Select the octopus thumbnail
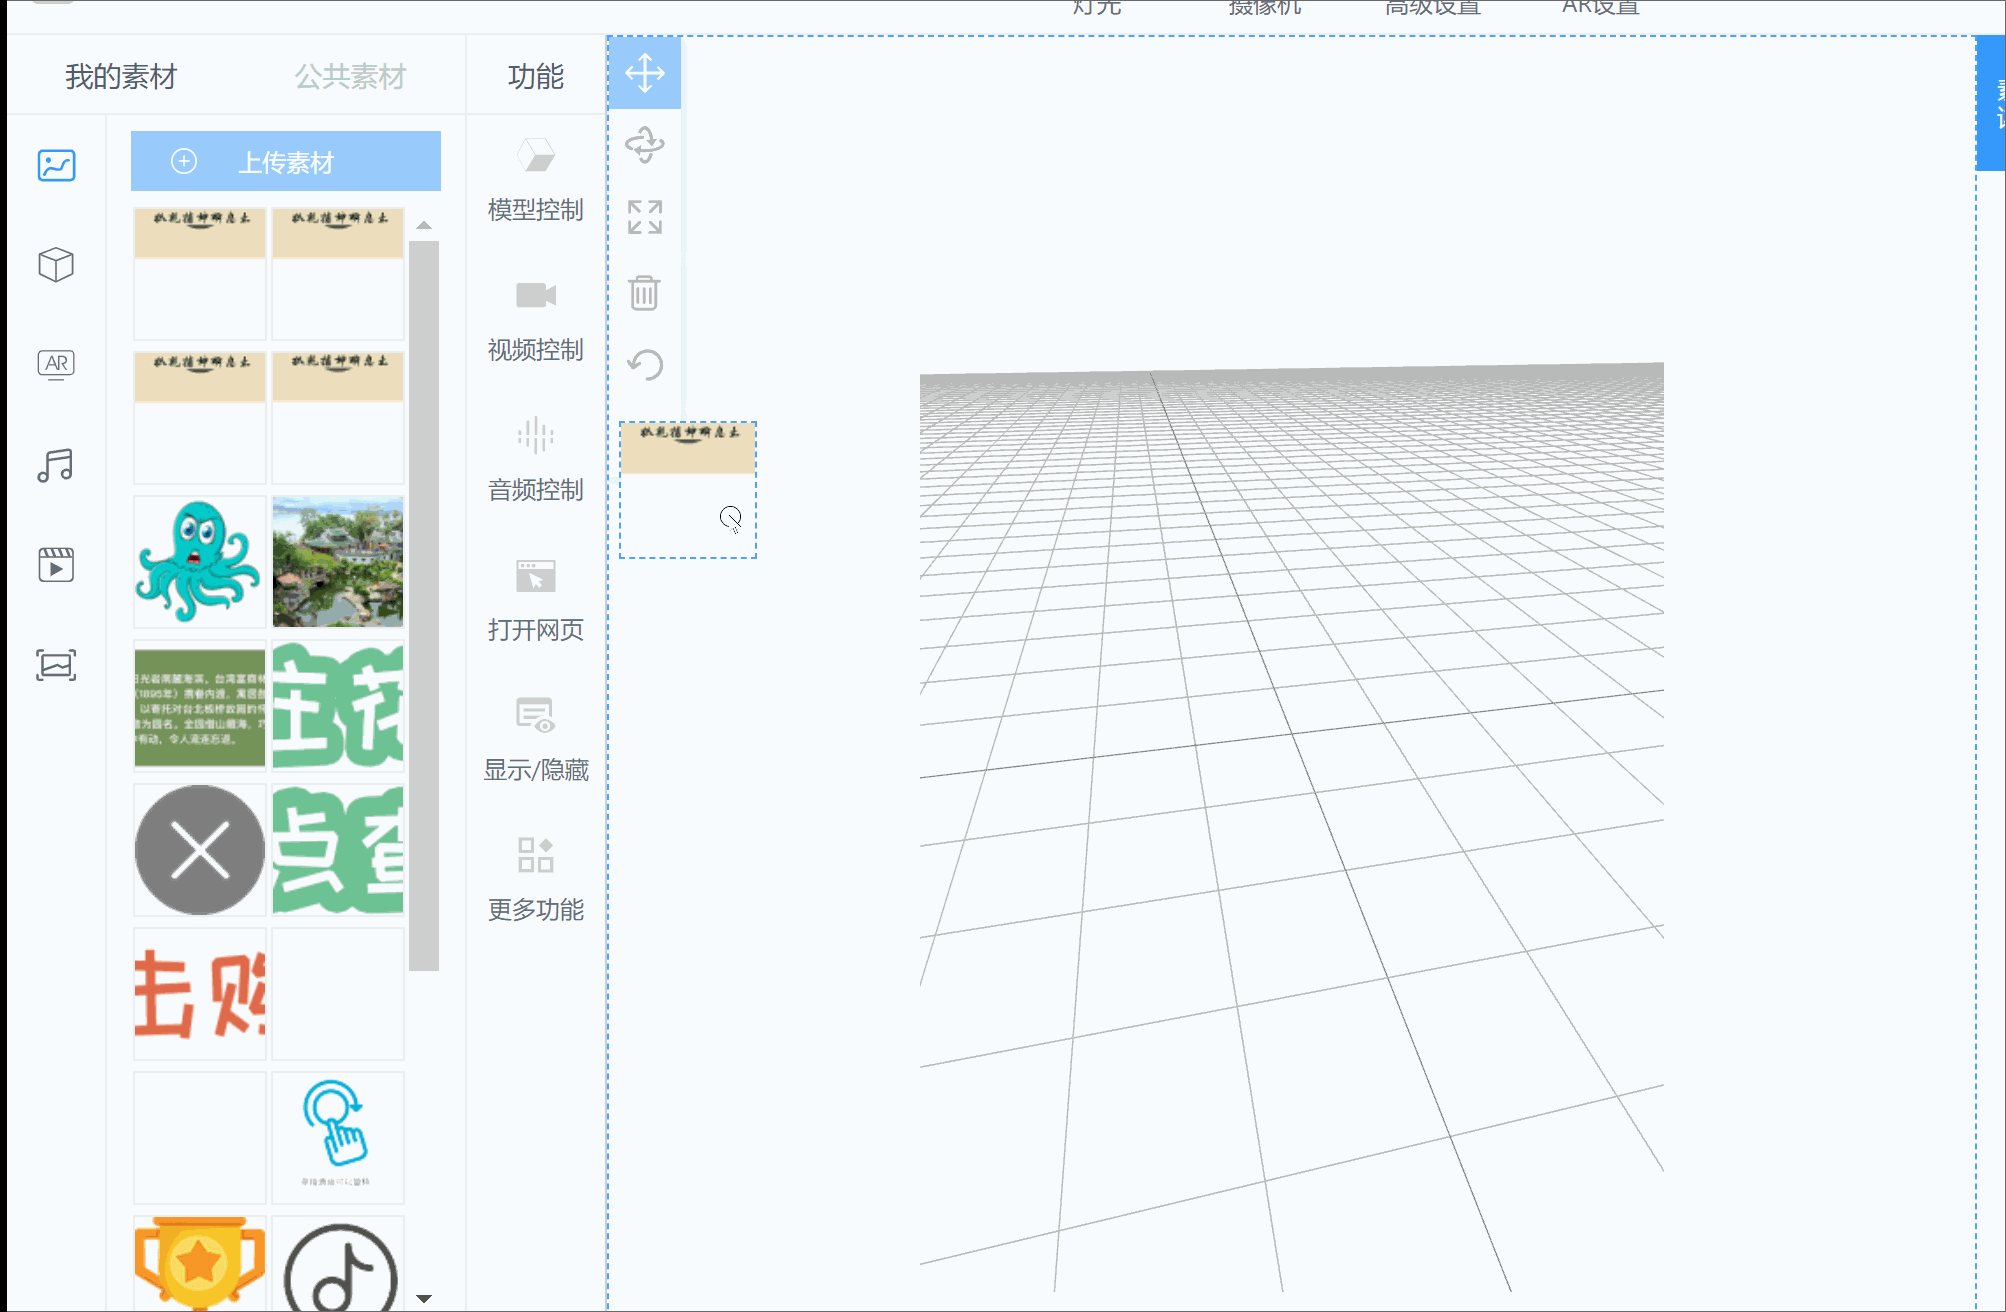Image resolution: width=2006 pixels, height=1312 pixels. 199,562
